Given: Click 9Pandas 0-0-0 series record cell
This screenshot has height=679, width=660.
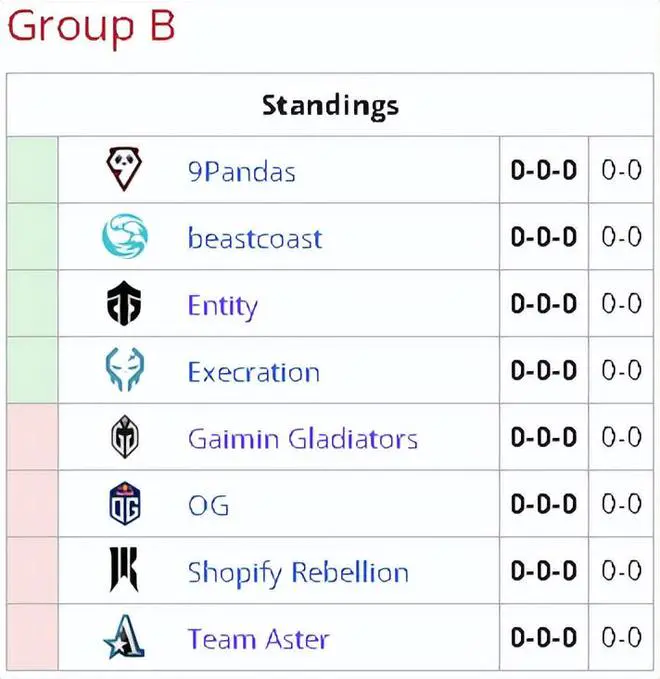Looking at the screenshot, I should click(x=544, y=170).
